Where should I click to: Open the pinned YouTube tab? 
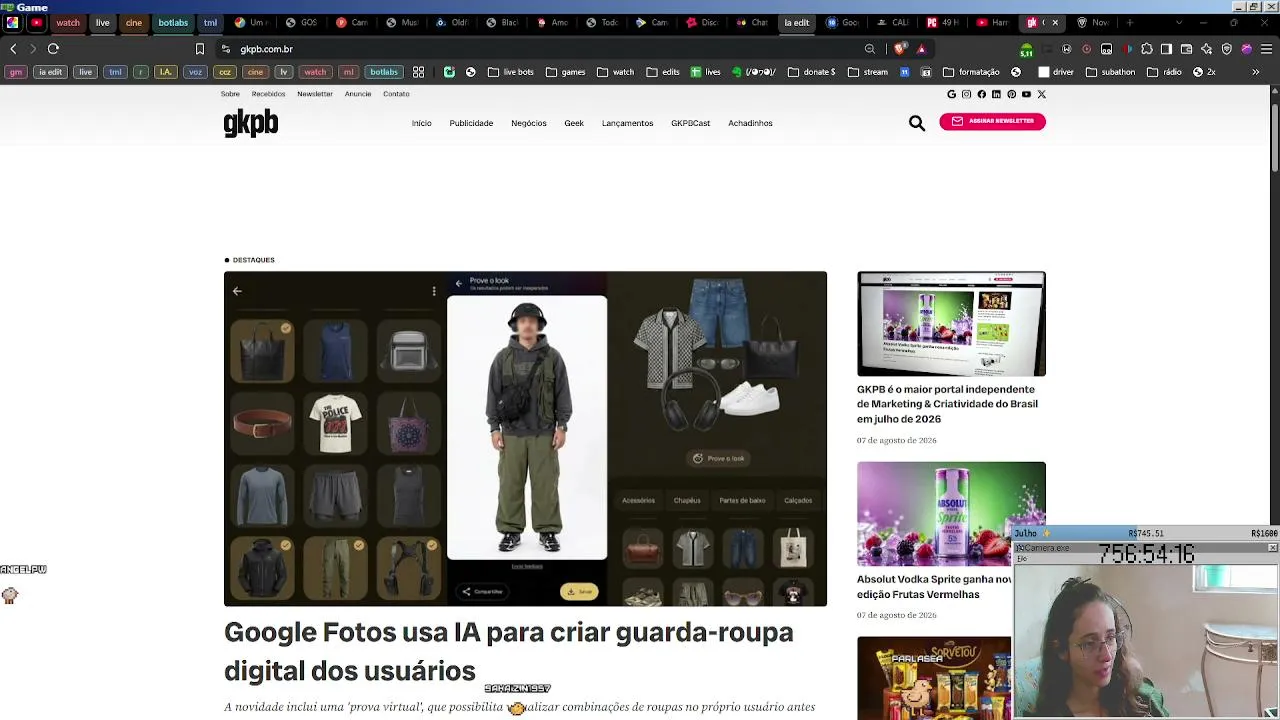point(37,22)
